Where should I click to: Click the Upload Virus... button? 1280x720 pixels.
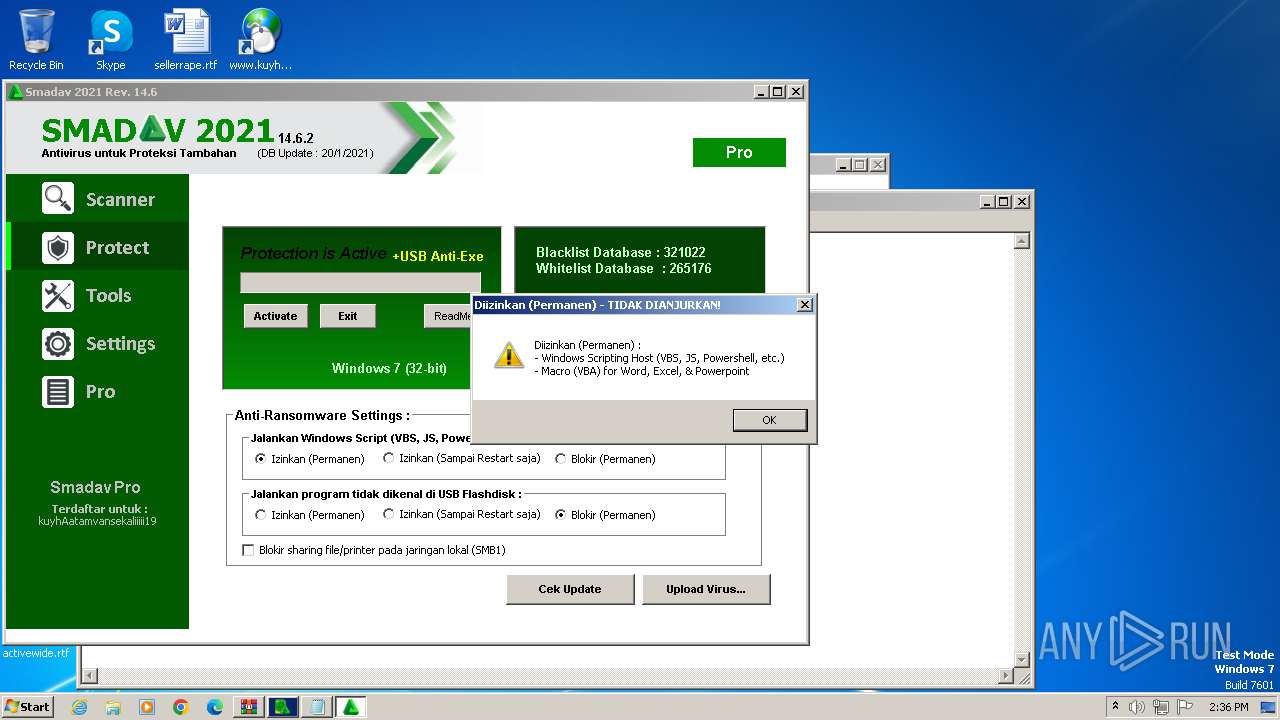[706, 589]
